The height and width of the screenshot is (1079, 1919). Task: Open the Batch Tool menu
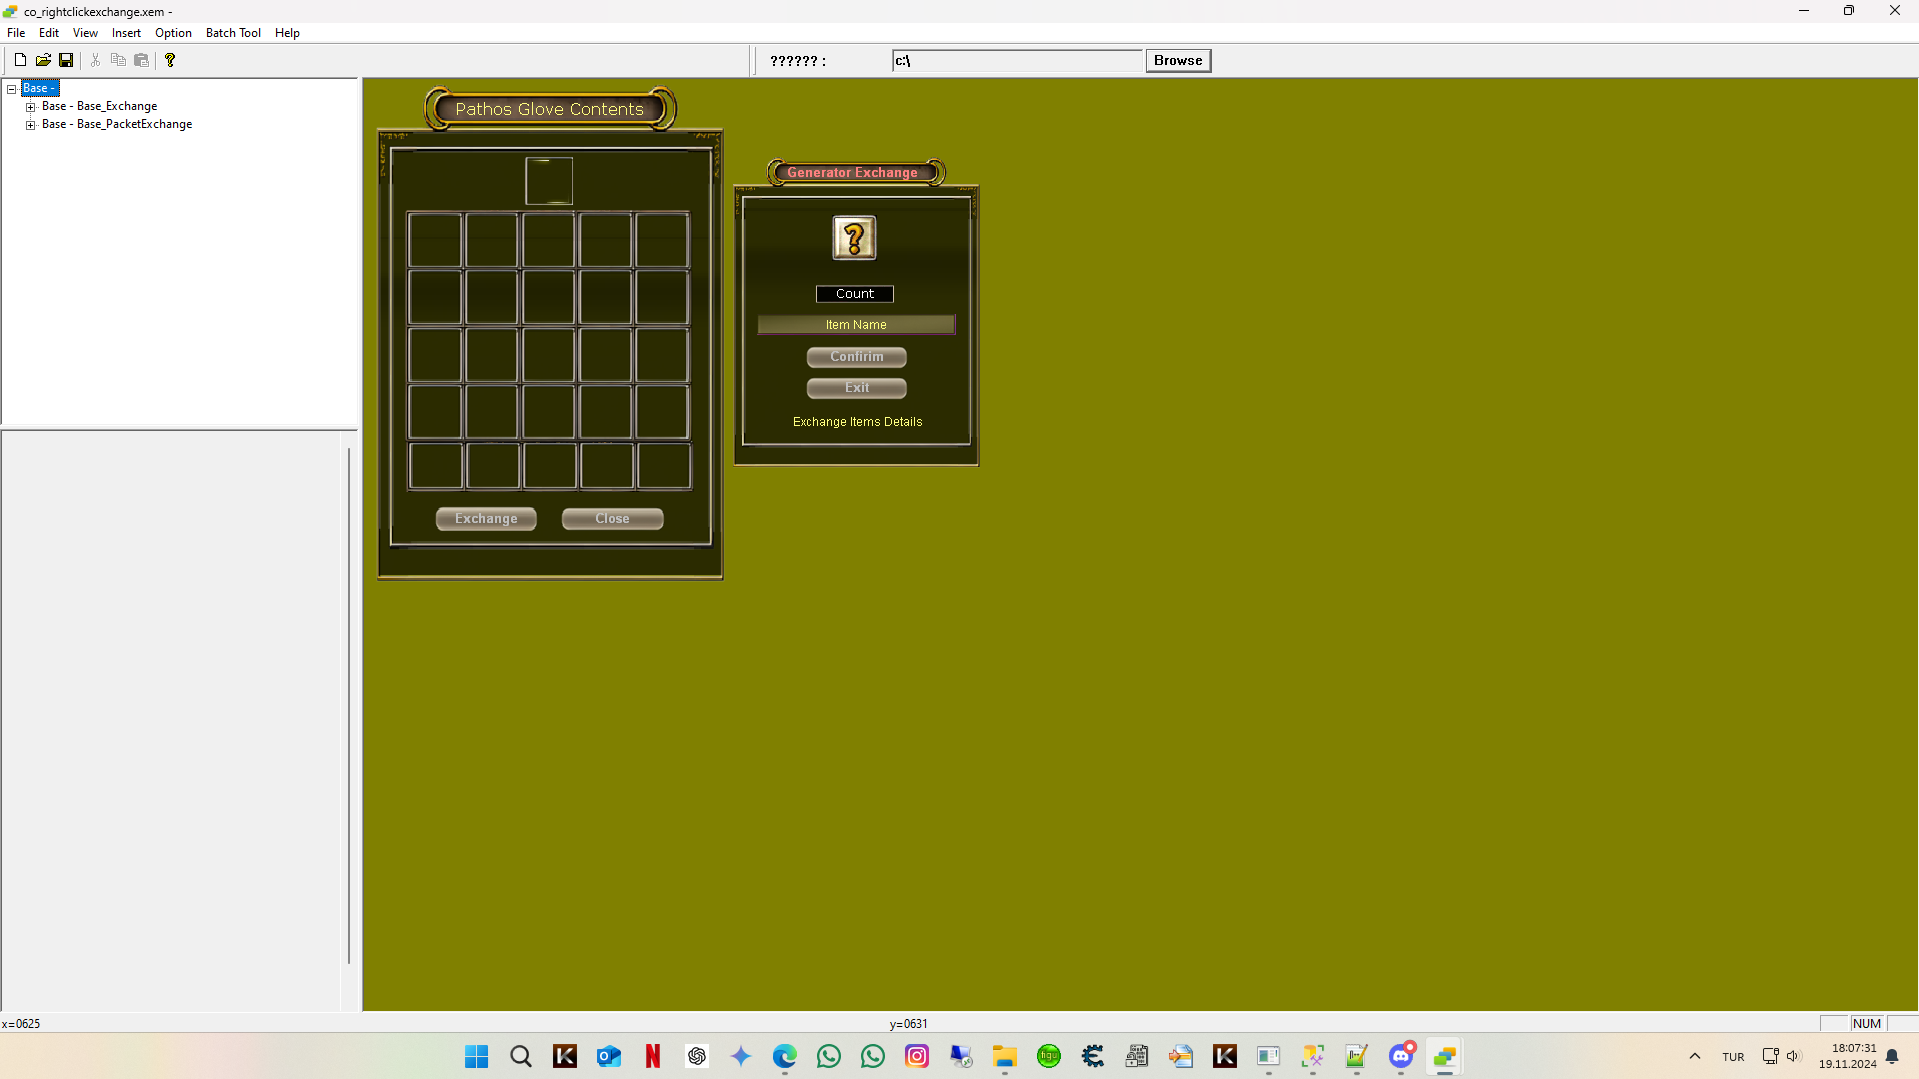(x=232, y=32)
